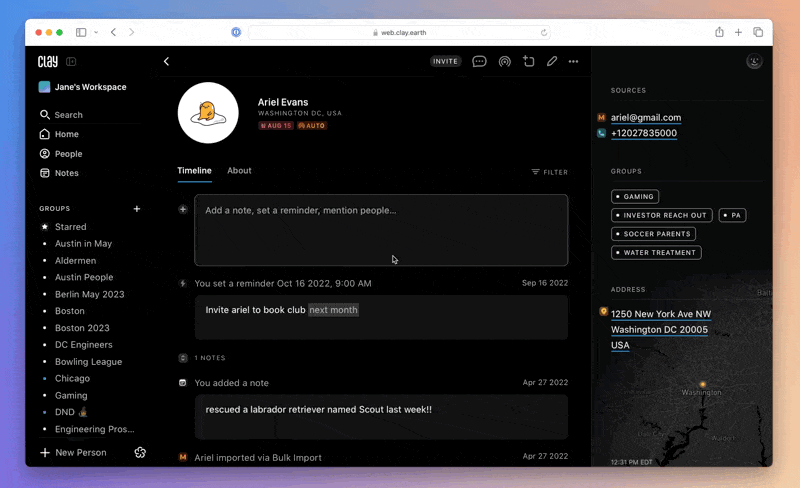Select the SOCCER PARENTS tag
Image resolution: width=800 pixels, height=488 pixels.
[654, 234]
